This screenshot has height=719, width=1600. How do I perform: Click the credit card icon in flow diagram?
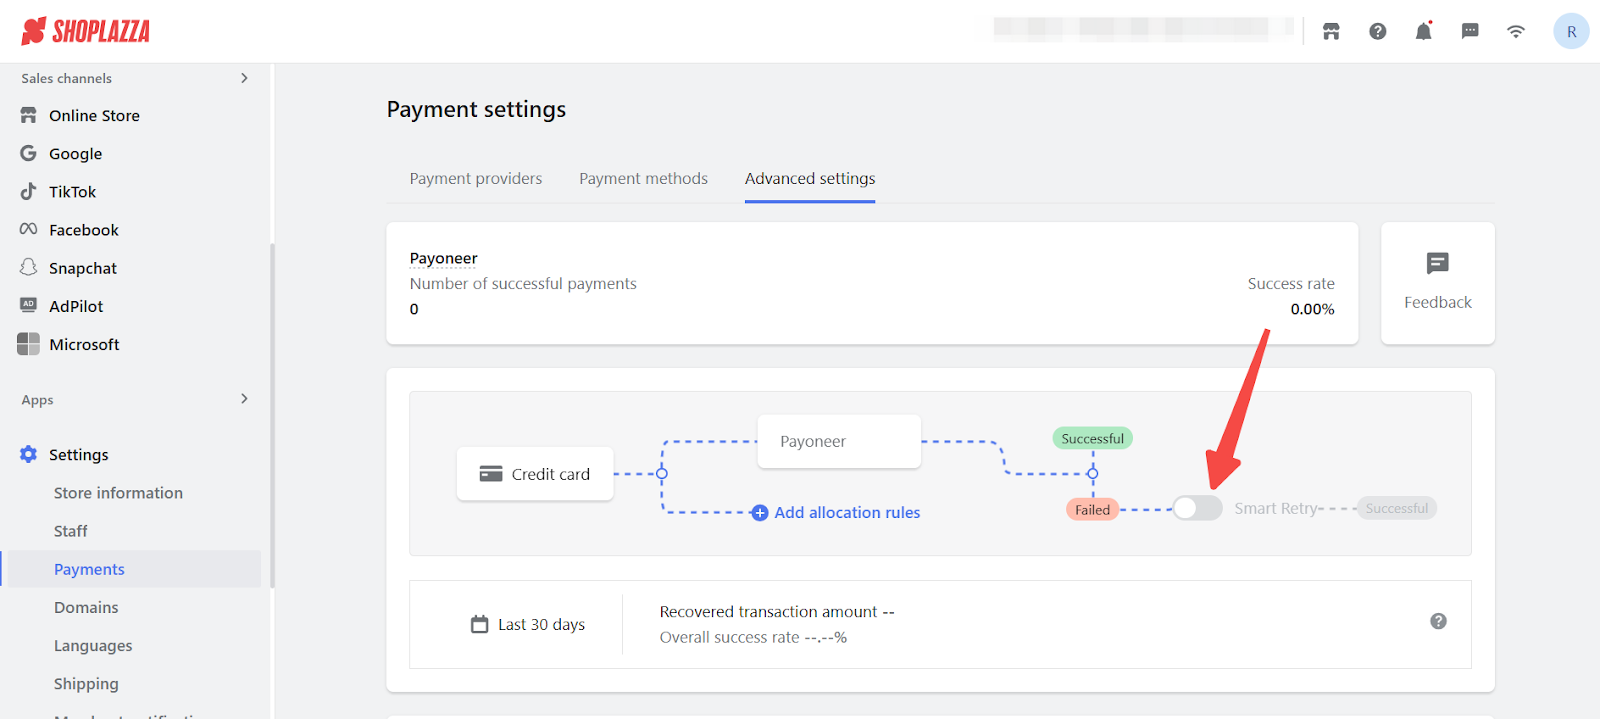point(491,474)
